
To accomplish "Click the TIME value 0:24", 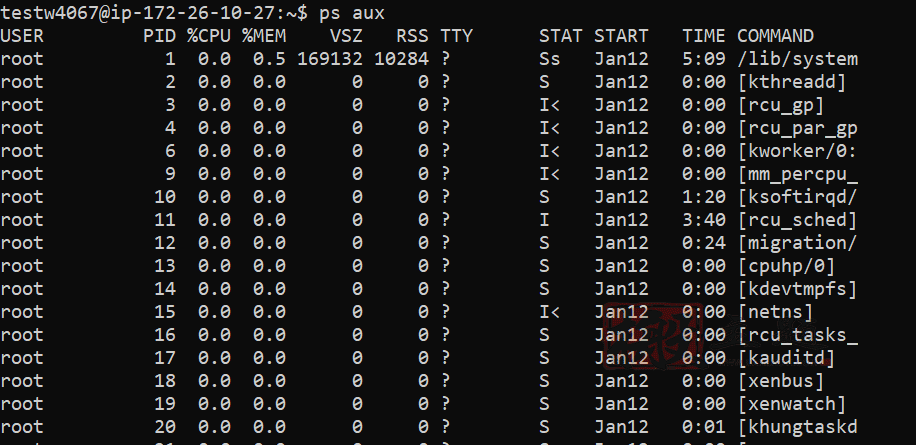I will pyautogui.click(x=704, y=243).
